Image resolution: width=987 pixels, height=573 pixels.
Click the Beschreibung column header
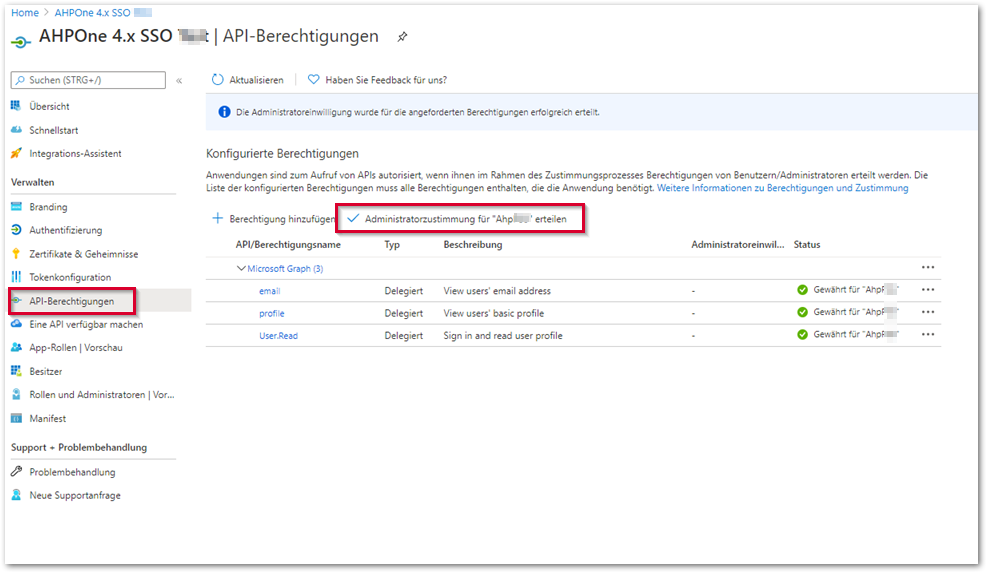(x=473, y=245)
